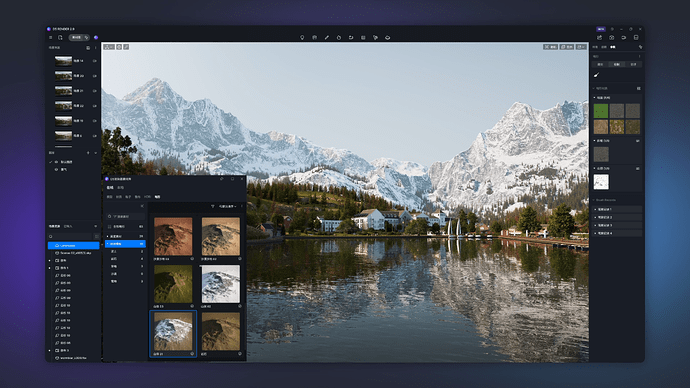This screenshot has width=690, height=388.
Task: Toggle the eye icon on first layer entry
Action: point(56,162)
